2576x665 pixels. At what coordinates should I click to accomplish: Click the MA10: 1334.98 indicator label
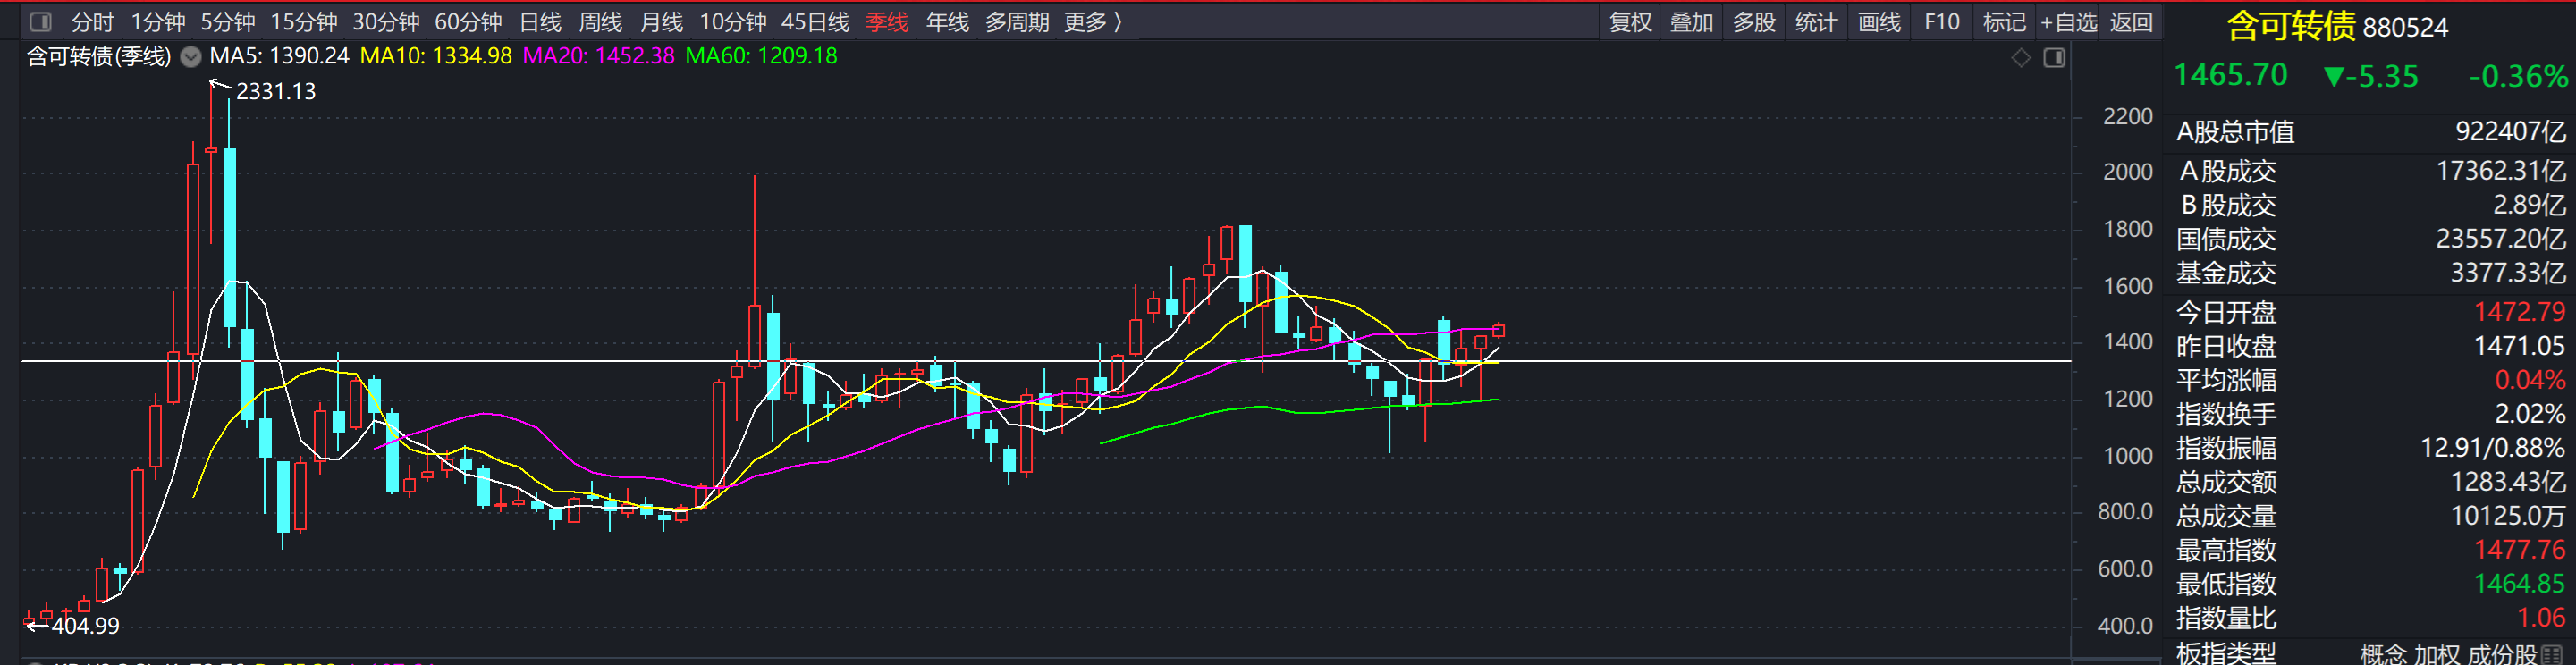coord(436,56)
